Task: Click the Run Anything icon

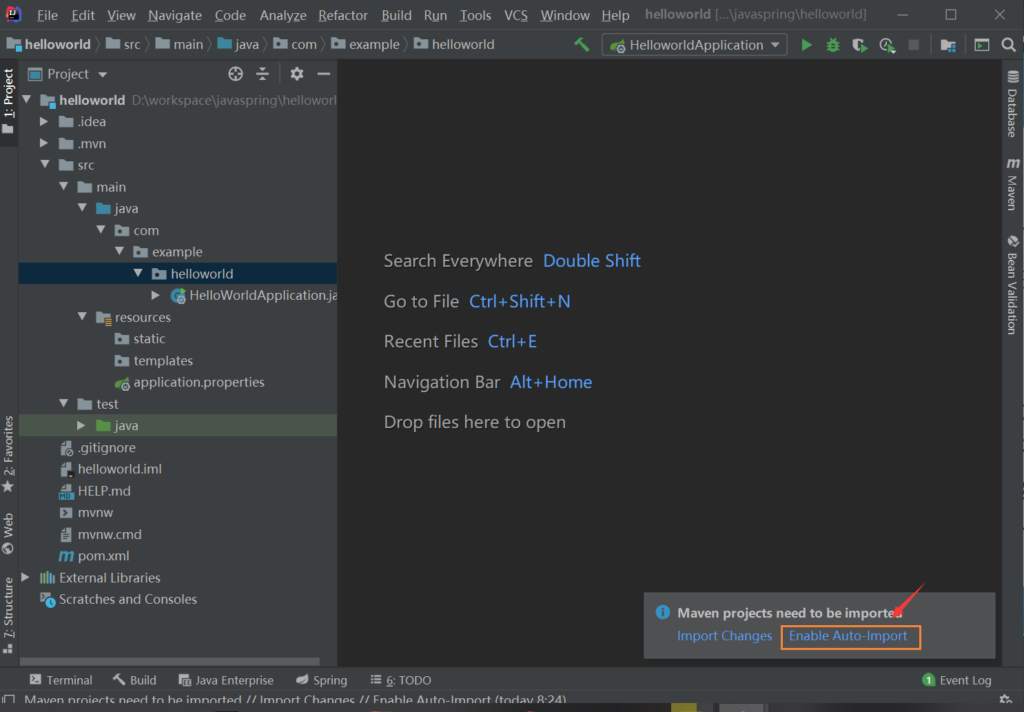Action: pos(982,44)
